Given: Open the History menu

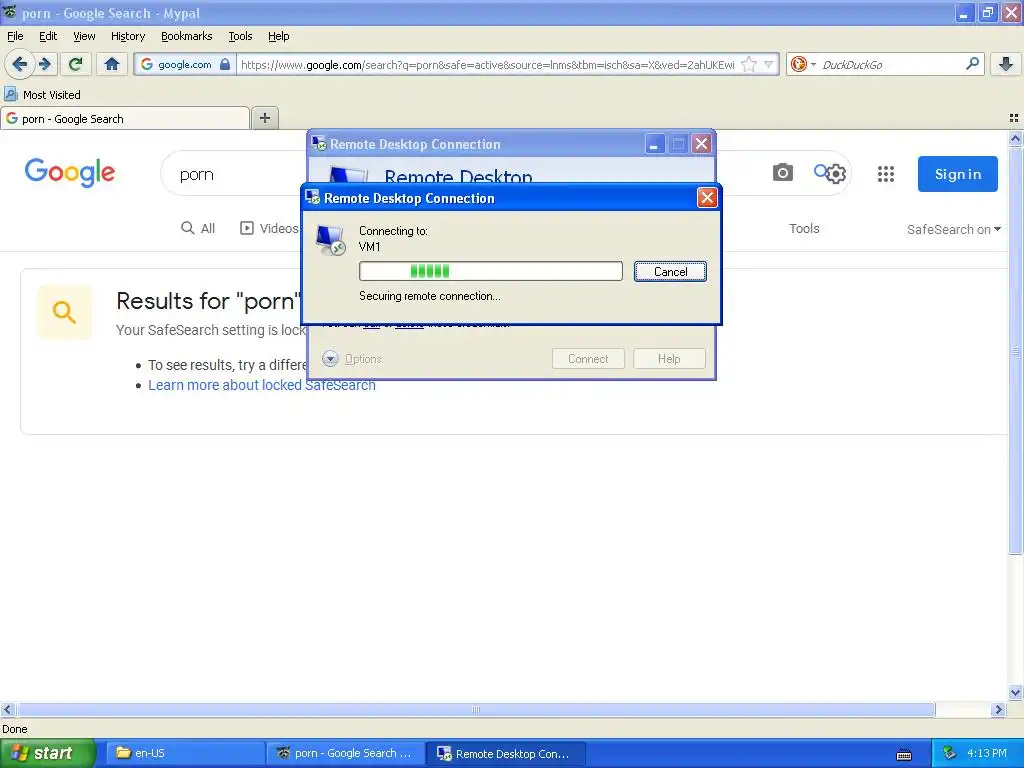Looking at the screenshot, I should point(127,36).
